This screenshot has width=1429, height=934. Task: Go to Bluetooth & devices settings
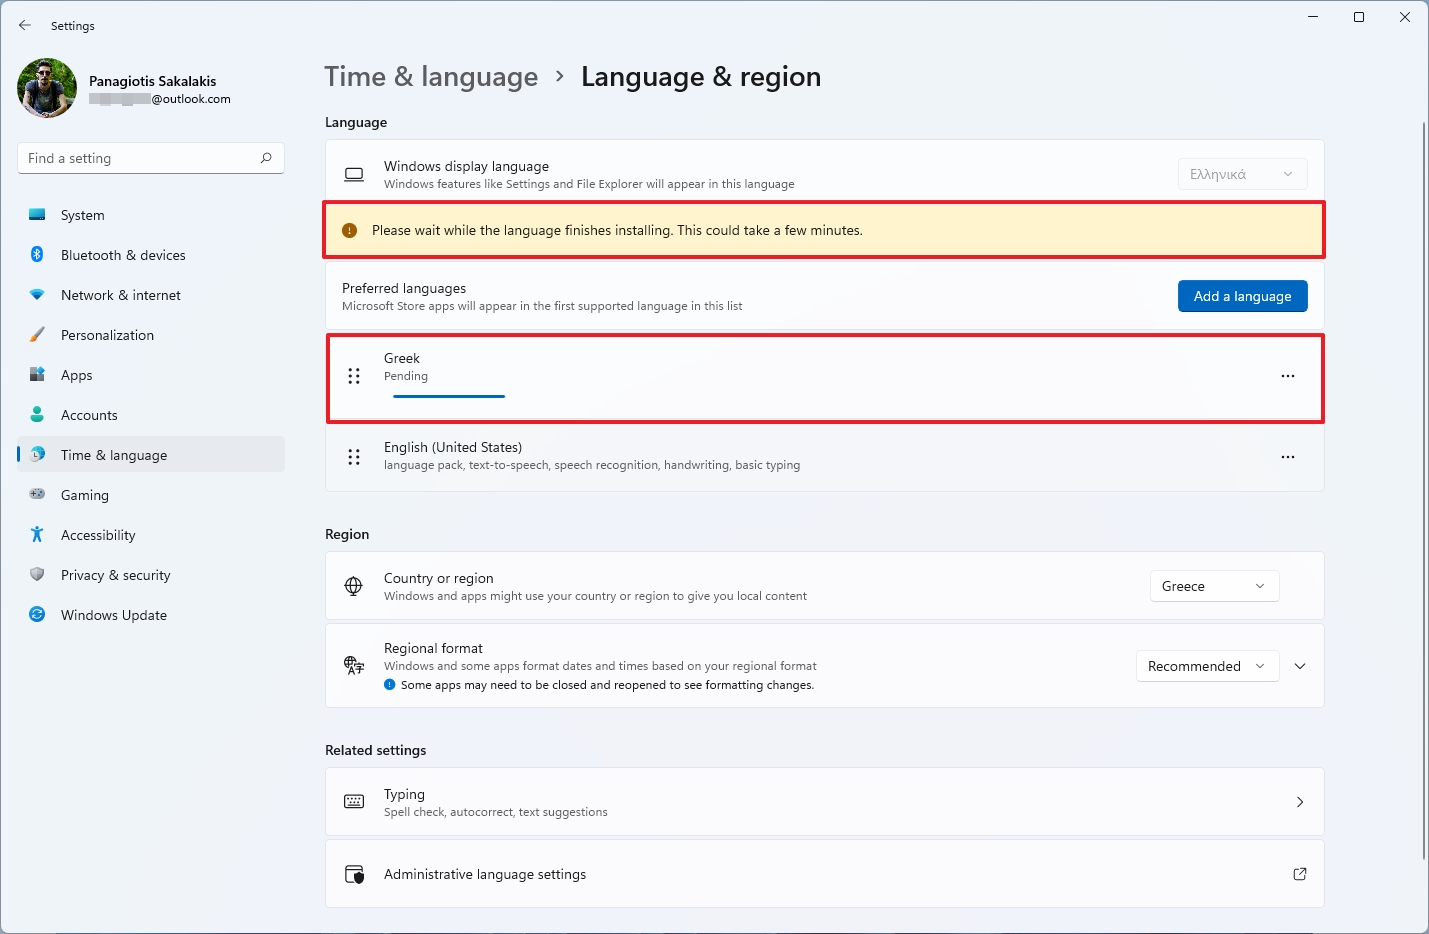point(123,256)
